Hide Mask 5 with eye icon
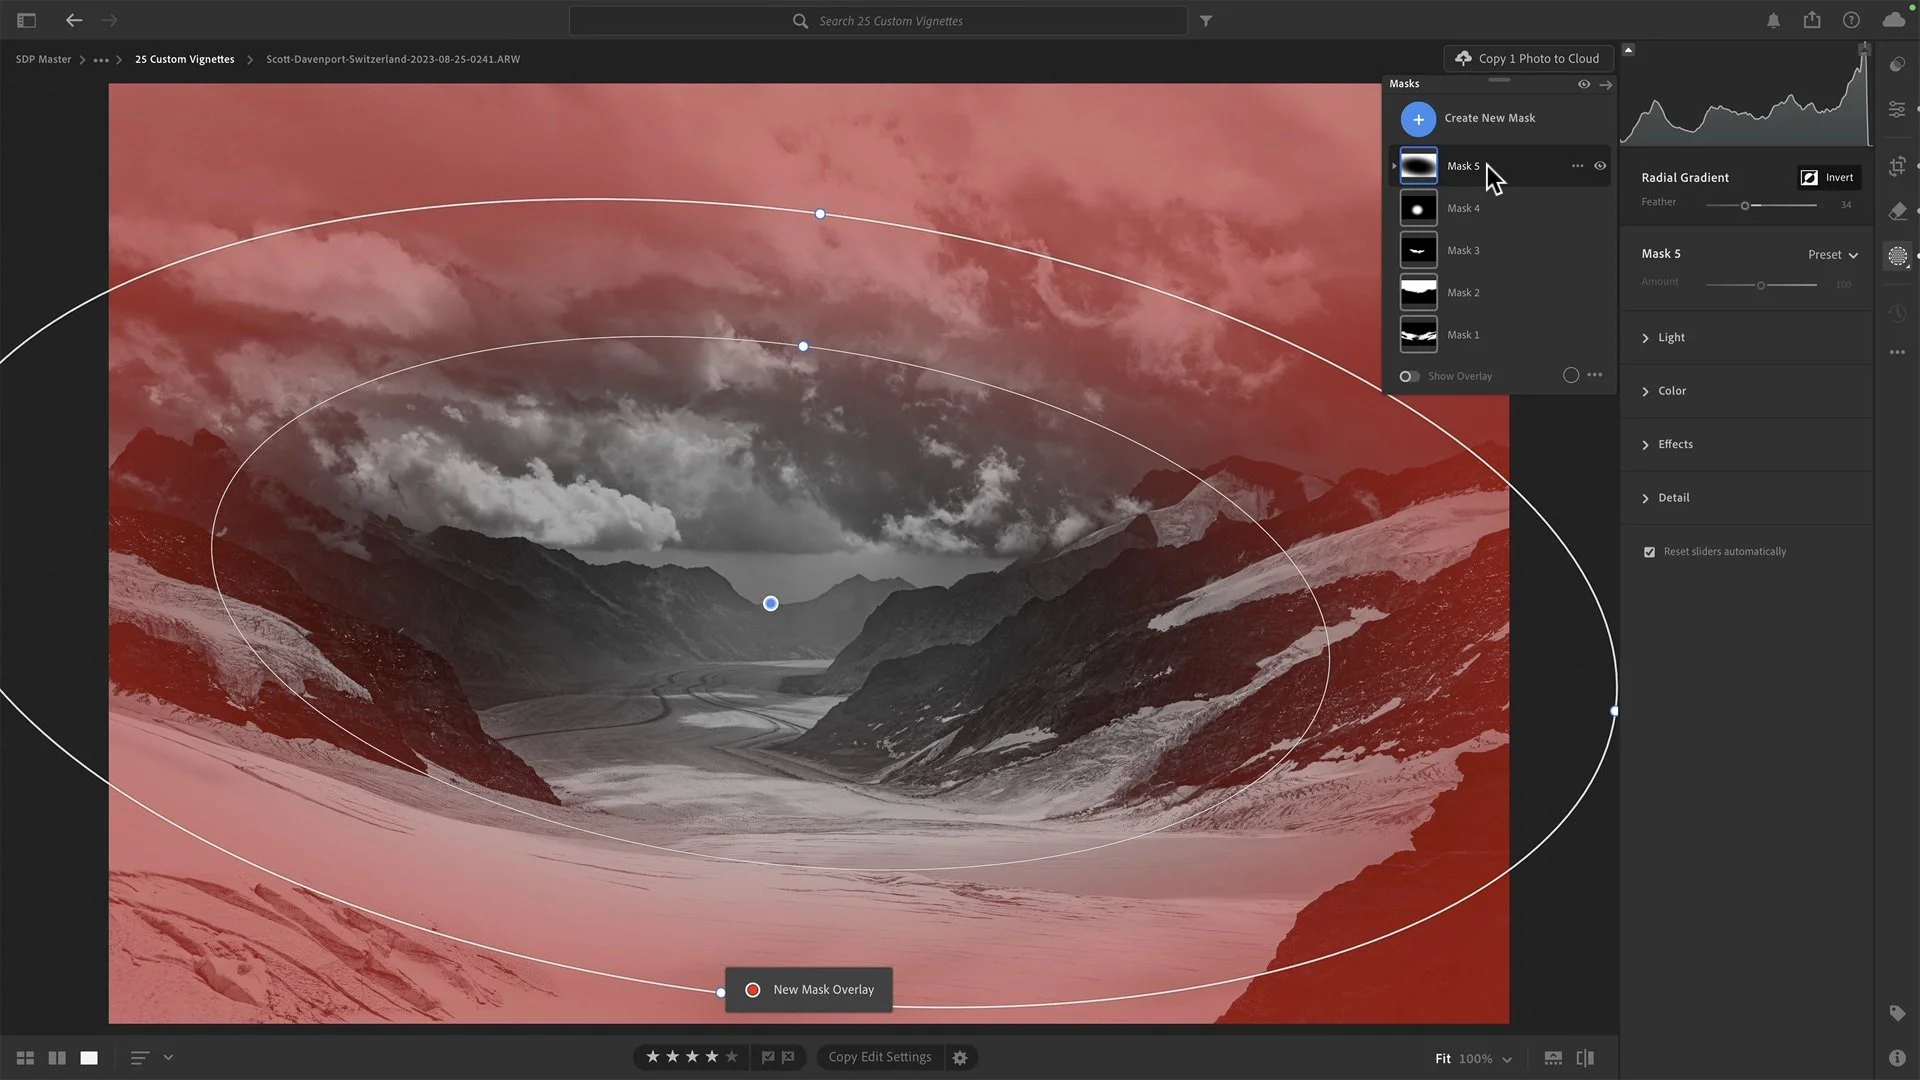This screenshot has width=1920, height=1080. (x=1600, y=166)
